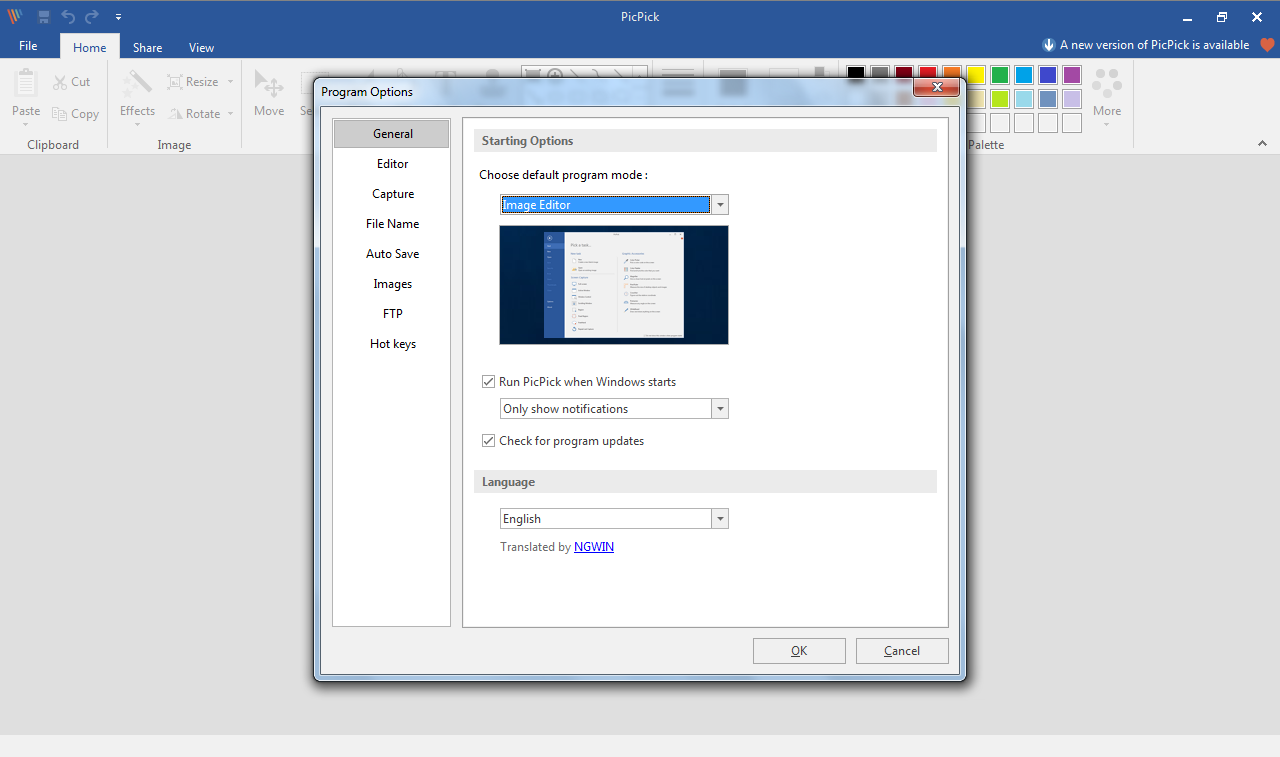Pick the purple color swatch
This screenshot has height=757, width=1280.
(x=1071, y=75)
